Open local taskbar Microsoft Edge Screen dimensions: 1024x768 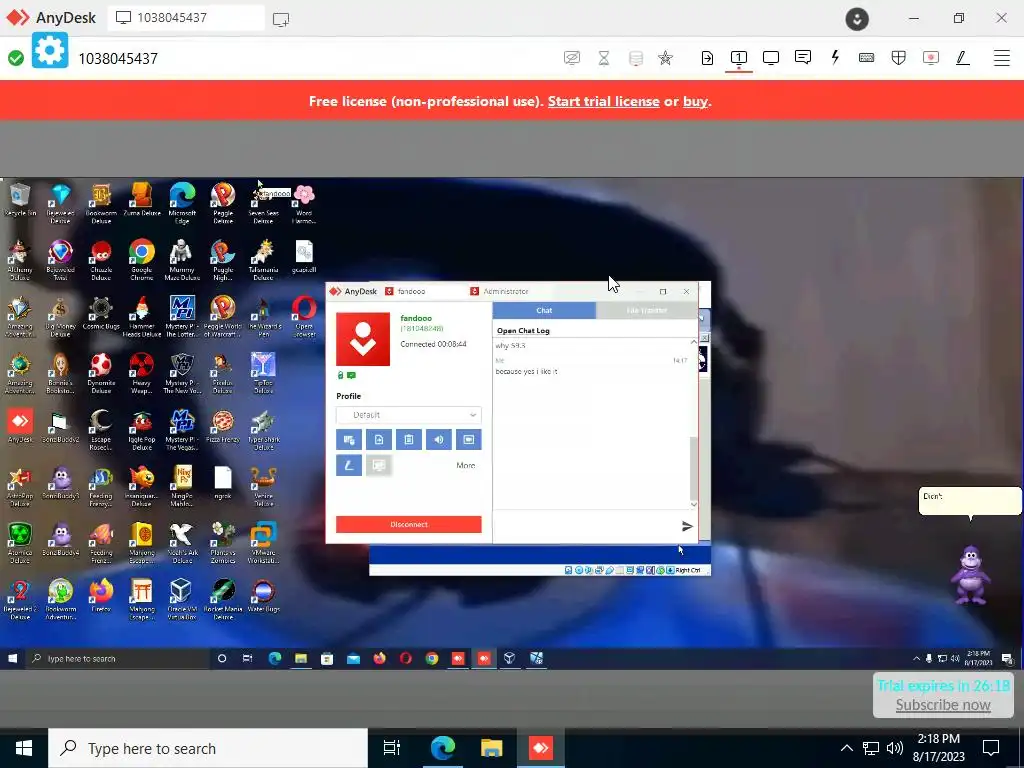coord(443,748)
